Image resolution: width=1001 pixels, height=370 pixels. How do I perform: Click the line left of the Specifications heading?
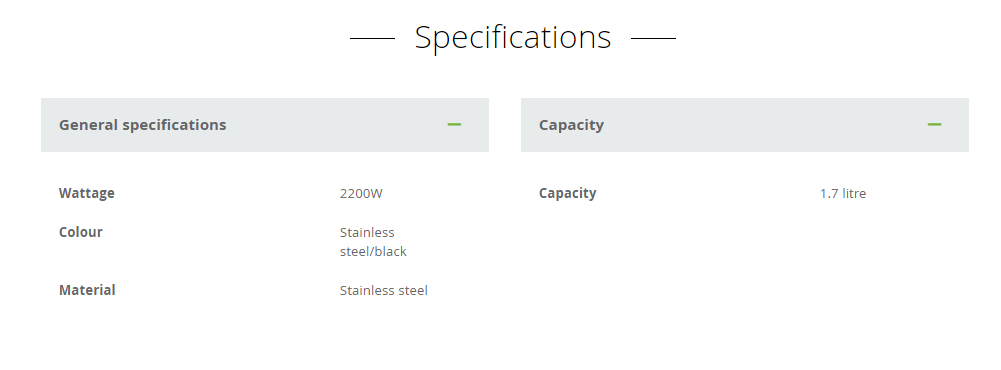click(372, 38)
